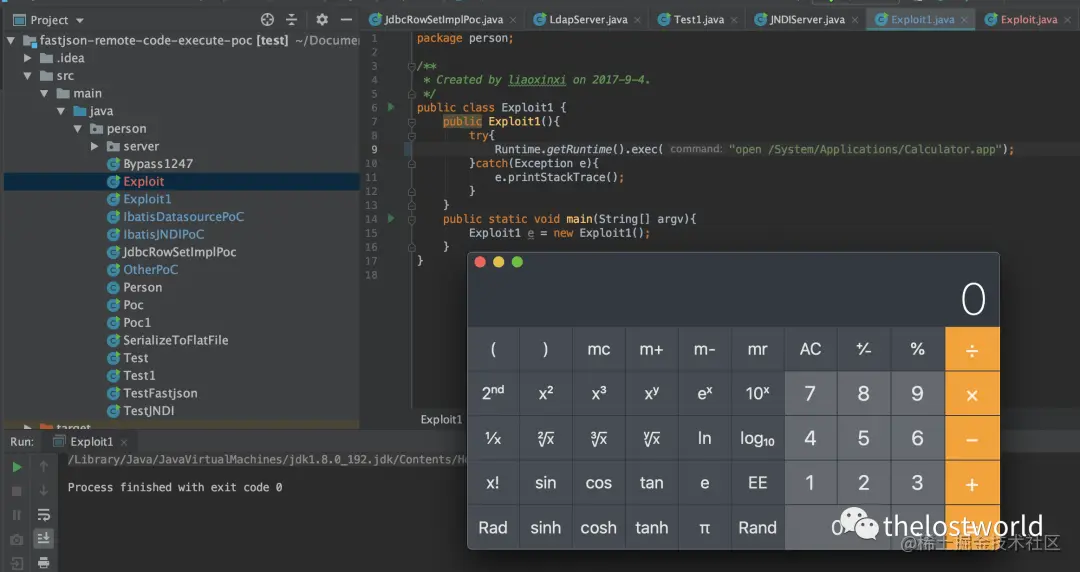
Task: Expand the server package
Action: click(x=94, y=146)
